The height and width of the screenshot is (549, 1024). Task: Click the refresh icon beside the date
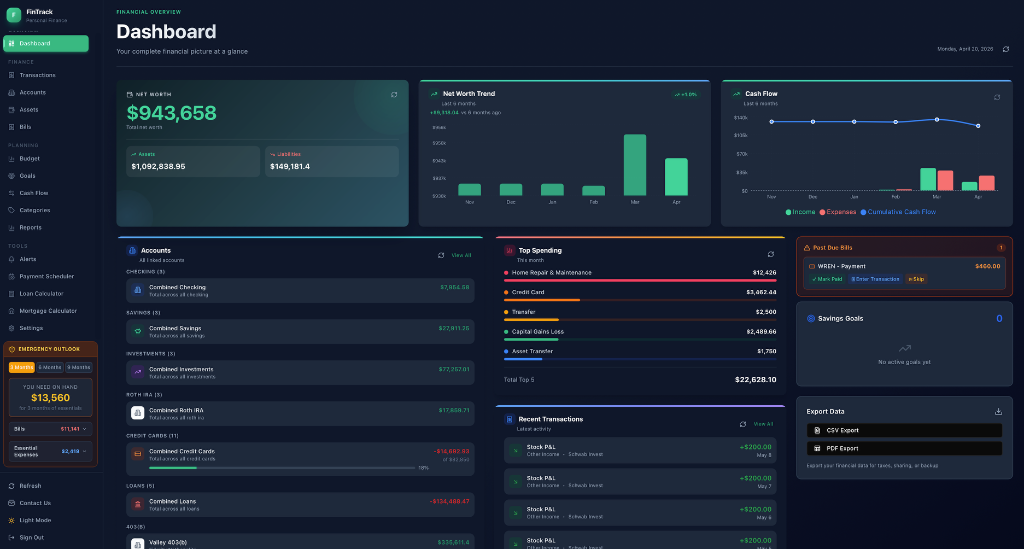pos(1006,49)
